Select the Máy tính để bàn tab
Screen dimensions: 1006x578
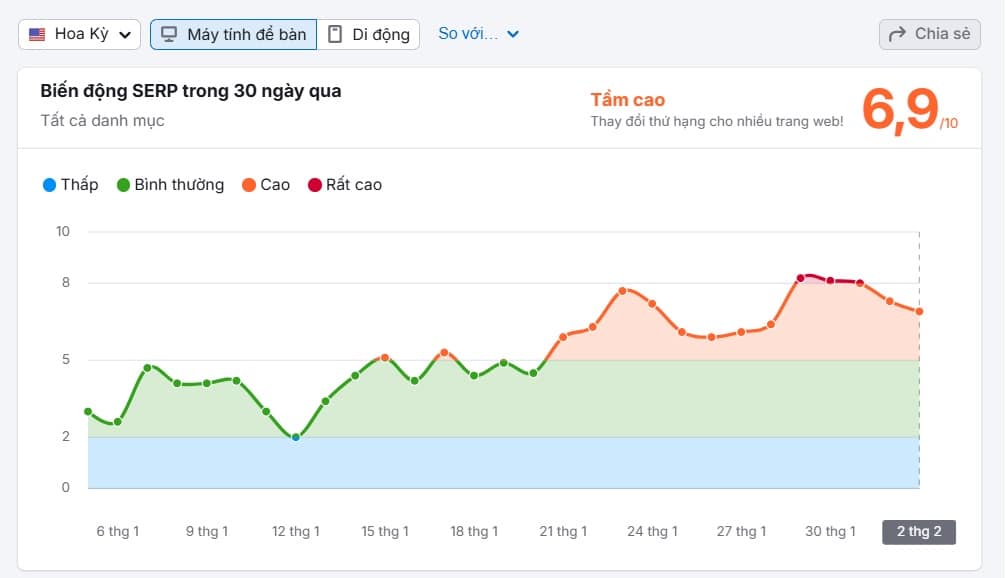click(233, 33)
